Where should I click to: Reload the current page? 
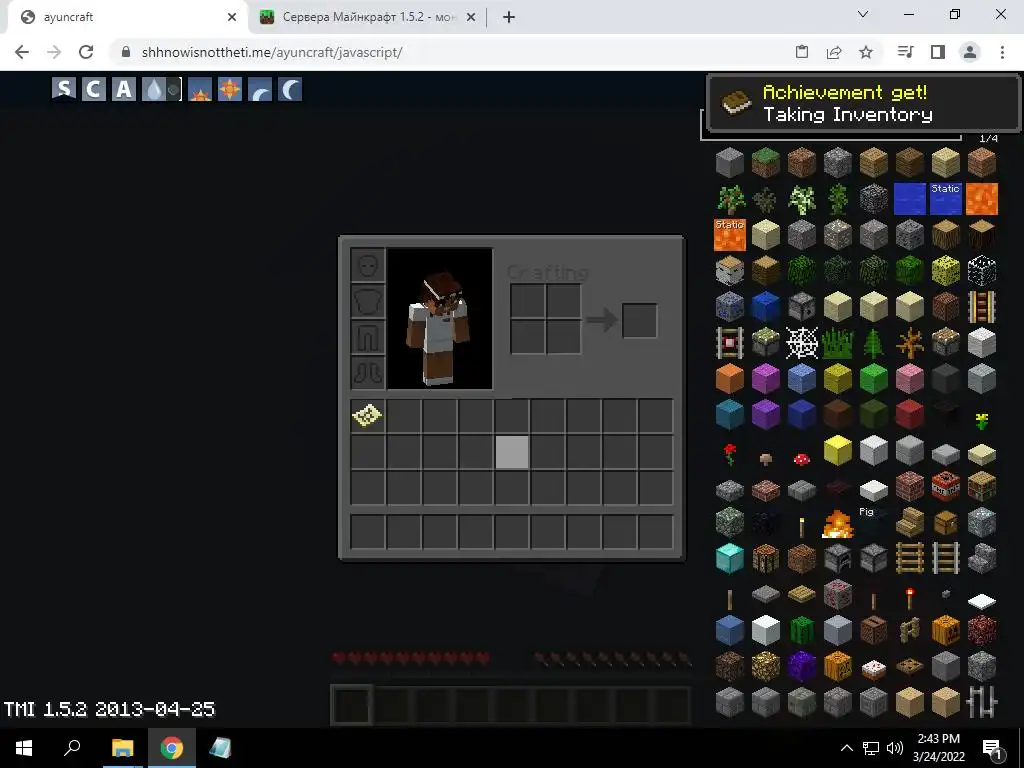coord(86,52)
